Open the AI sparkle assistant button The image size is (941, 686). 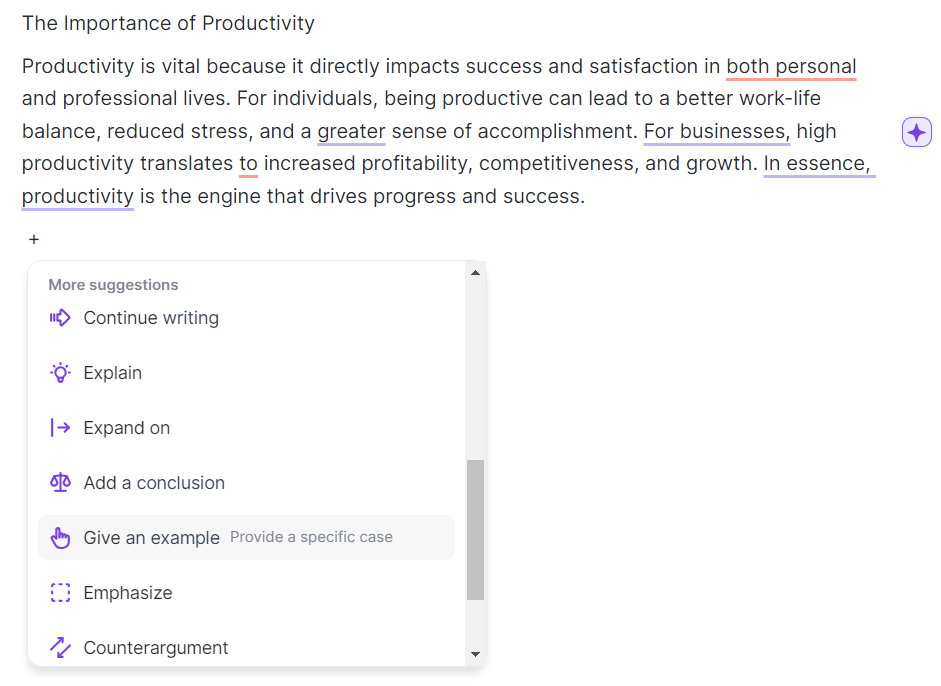(x=916, y=132)
